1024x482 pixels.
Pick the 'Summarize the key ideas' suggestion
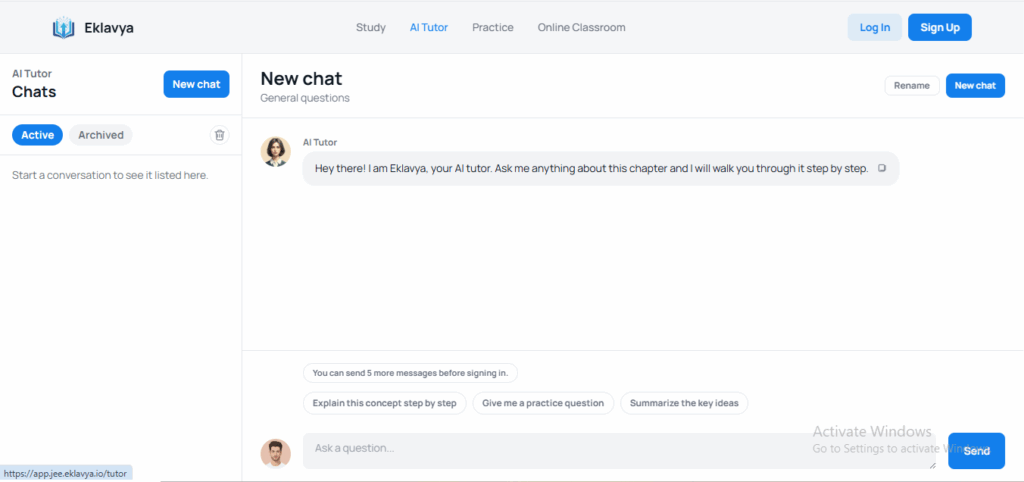click(684, 403)
